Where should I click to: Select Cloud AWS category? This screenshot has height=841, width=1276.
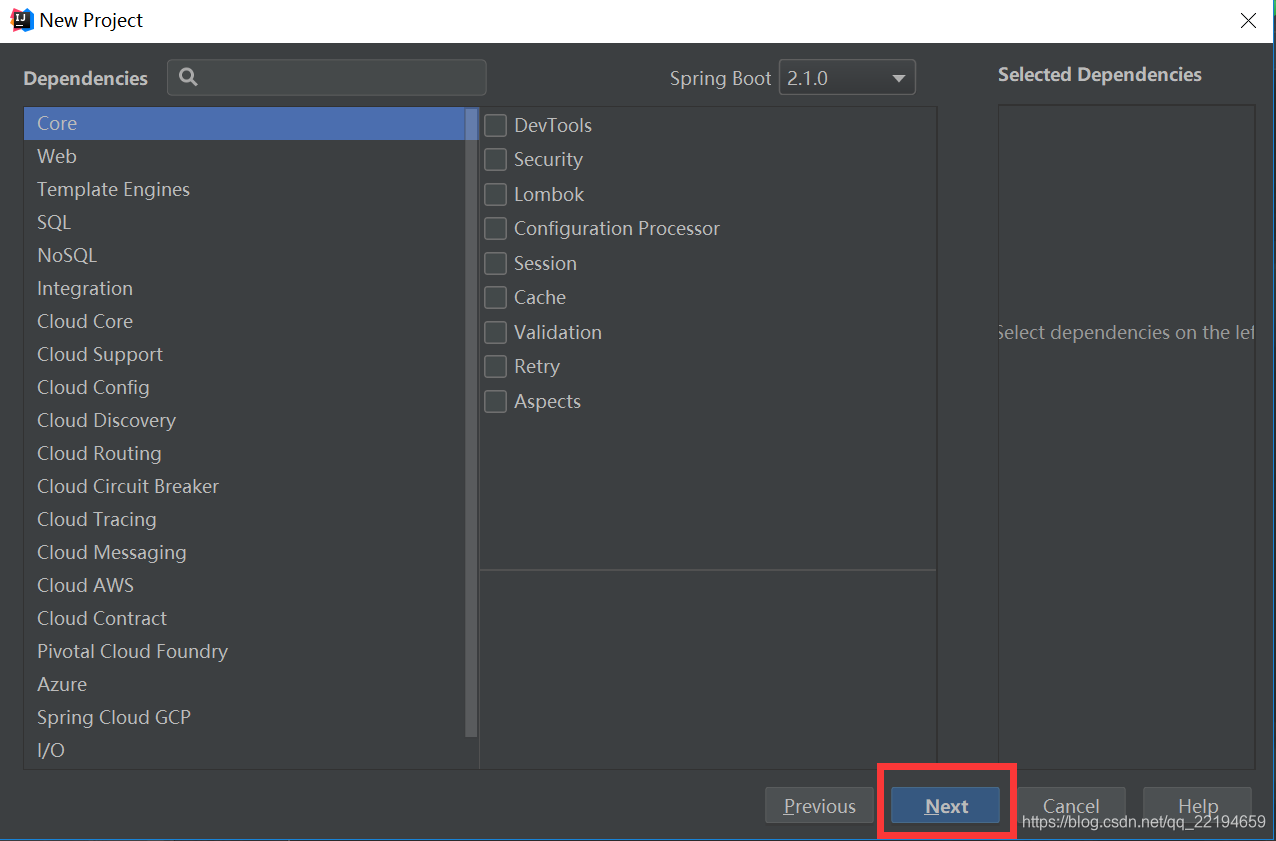tap(245, 585)
